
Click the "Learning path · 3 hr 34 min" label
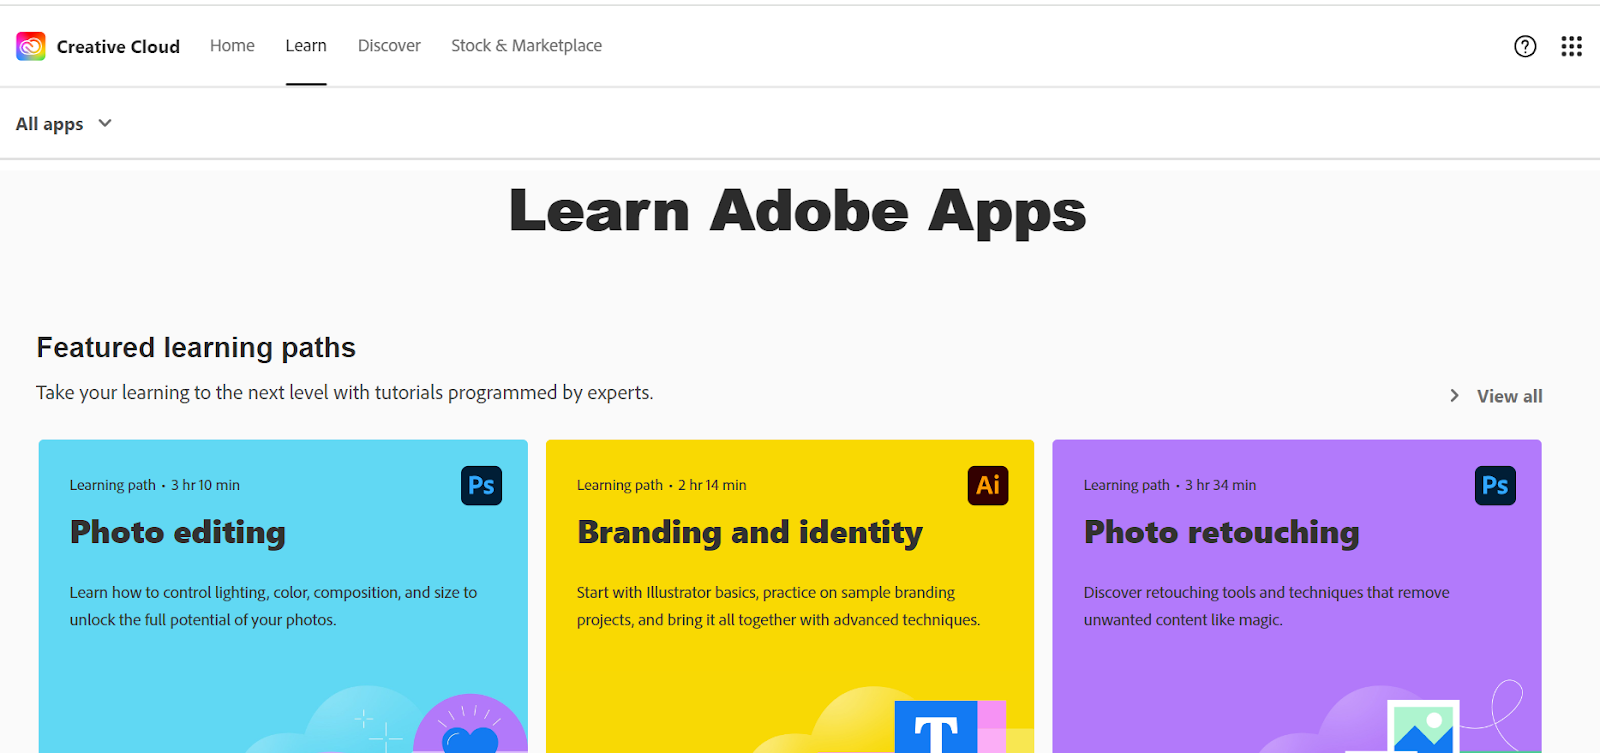[1170, 485]
